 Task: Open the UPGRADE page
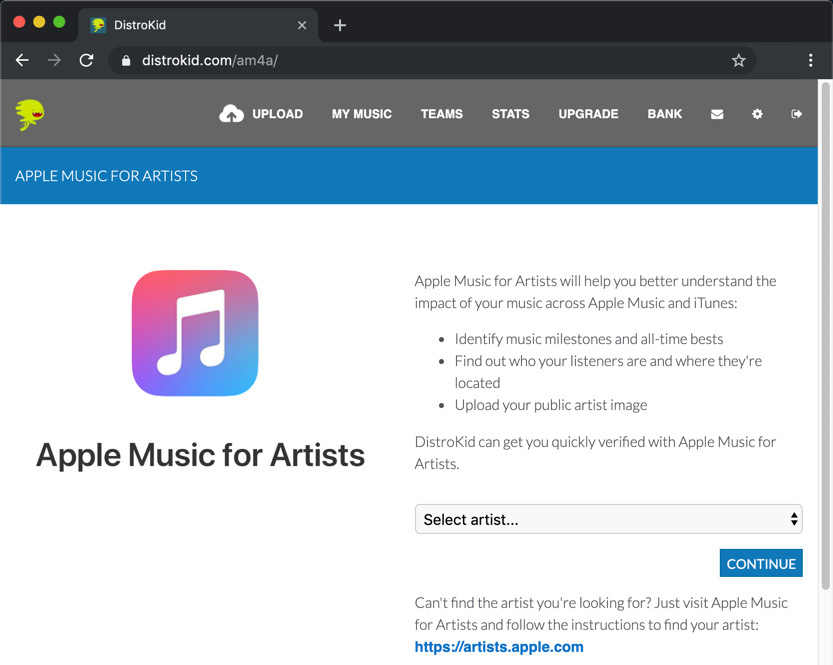point(588,114)
